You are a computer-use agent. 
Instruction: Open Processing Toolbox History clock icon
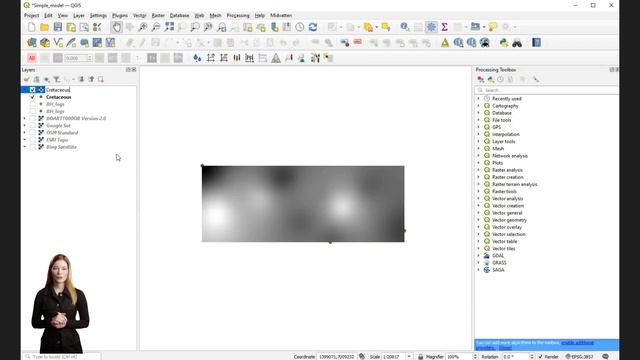[500, 80]
